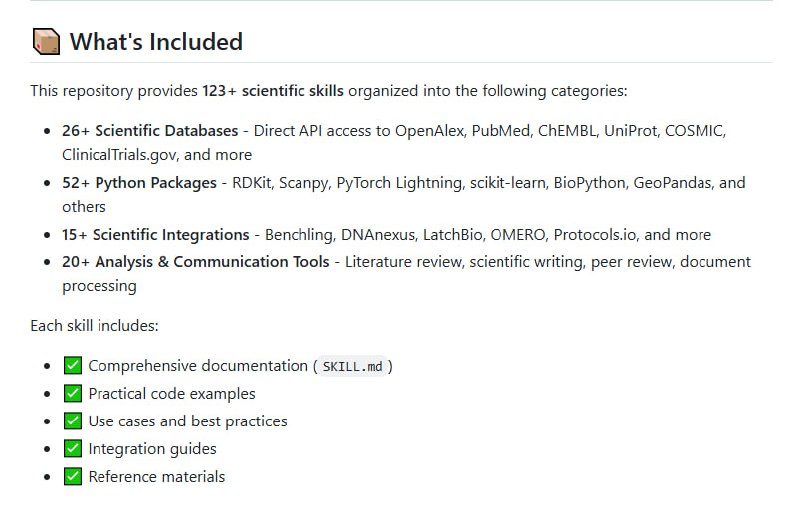Image resolution: width=800 pixels, height=505 pixels.
Task: Click the SKILL.md inline code label
Action: click(353, 367)
